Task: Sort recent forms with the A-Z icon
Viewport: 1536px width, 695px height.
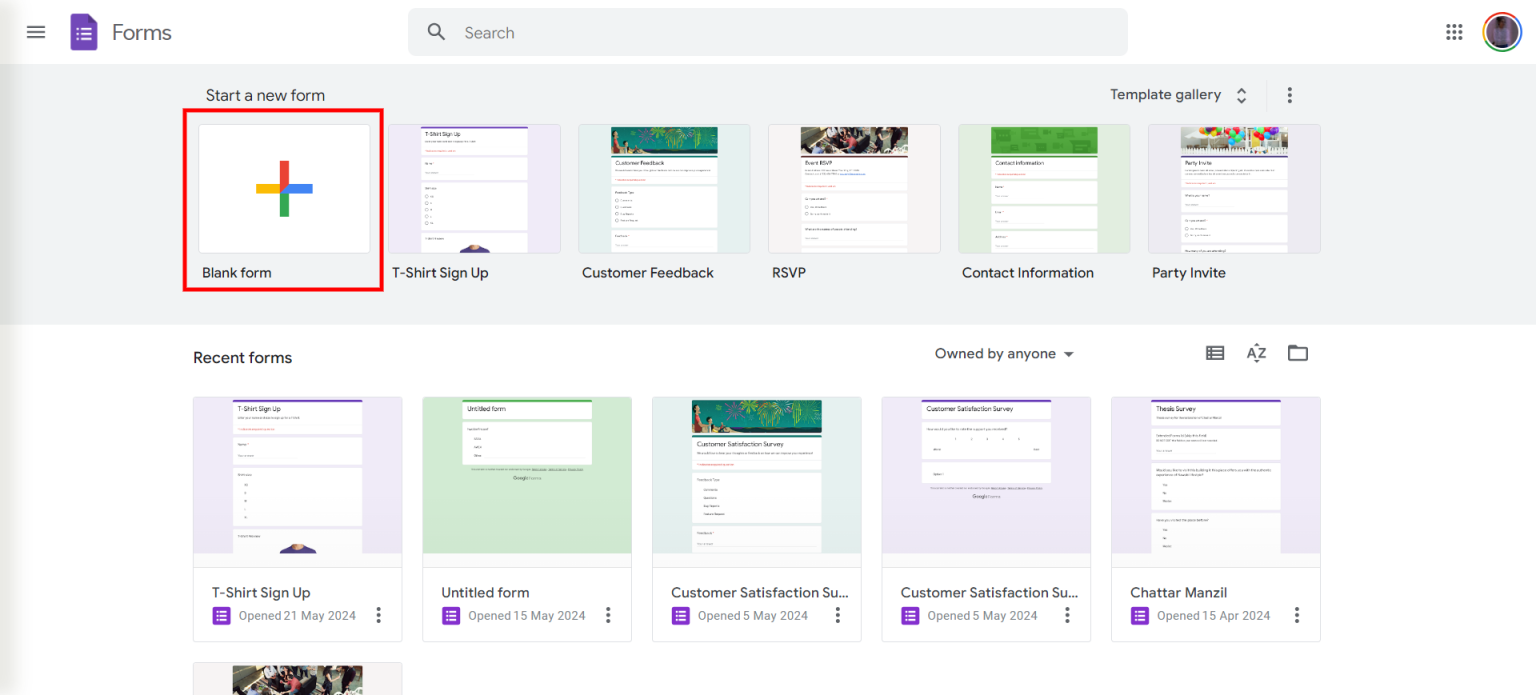Action: pos(1256,353)
